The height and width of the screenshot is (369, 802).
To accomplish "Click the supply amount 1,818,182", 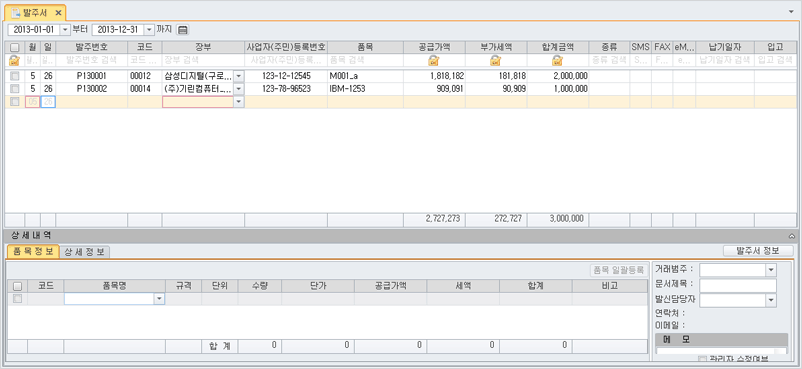I will pyautogui.click(x=434, y=76).
